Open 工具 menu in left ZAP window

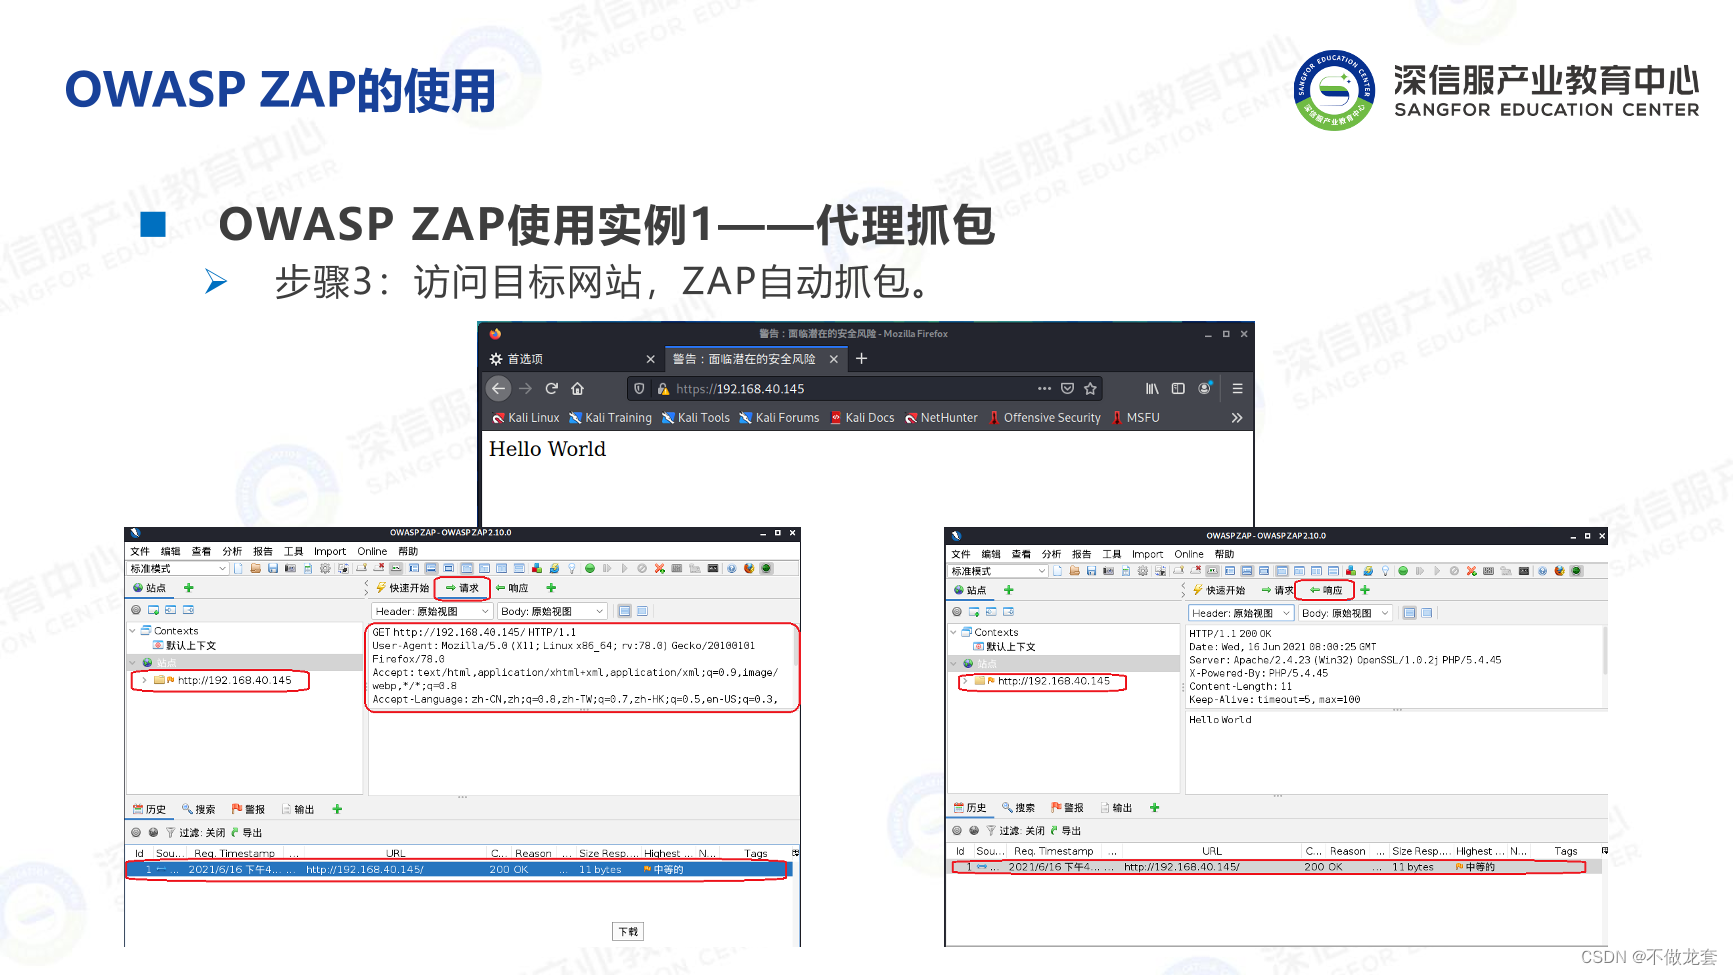point(293,551)
